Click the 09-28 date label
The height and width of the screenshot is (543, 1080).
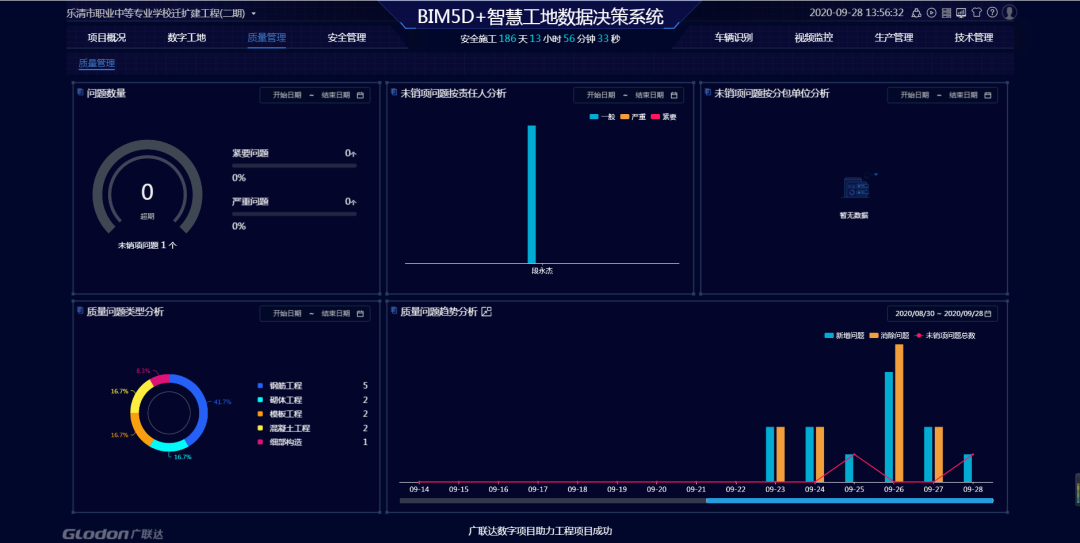click(973, 489)
